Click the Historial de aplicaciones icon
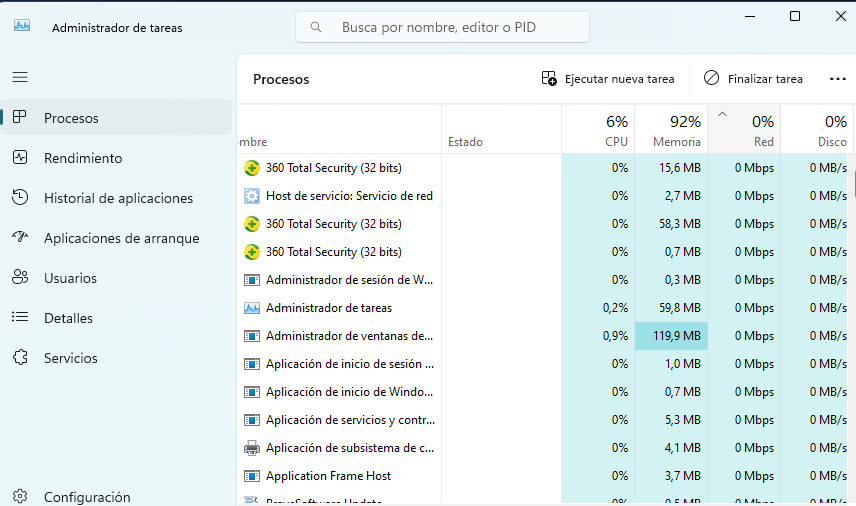Screen dimensions: 856x506 (x=20, y=197)
